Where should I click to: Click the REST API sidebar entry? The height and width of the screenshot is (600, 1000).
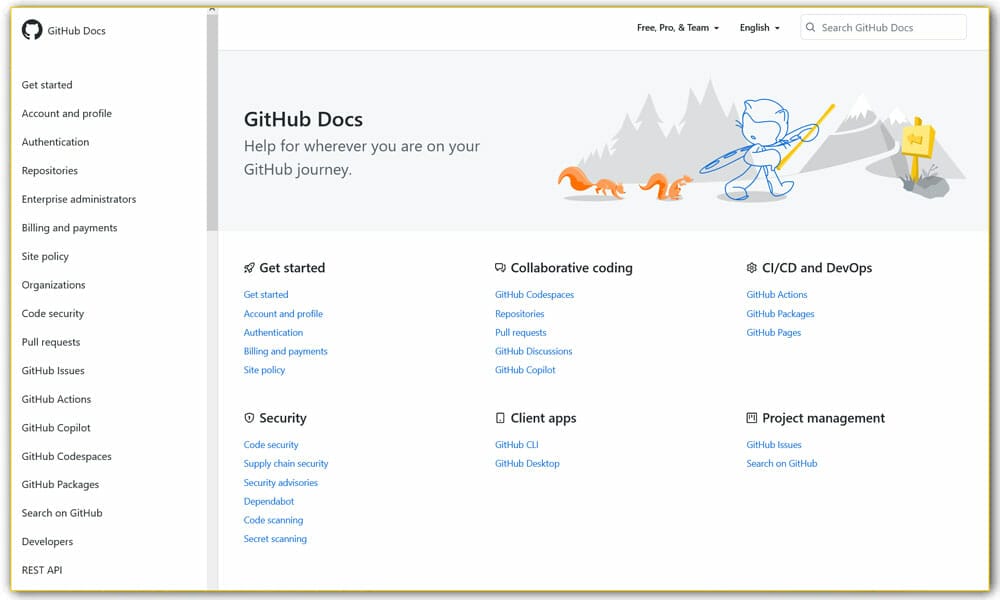point(41,569)
